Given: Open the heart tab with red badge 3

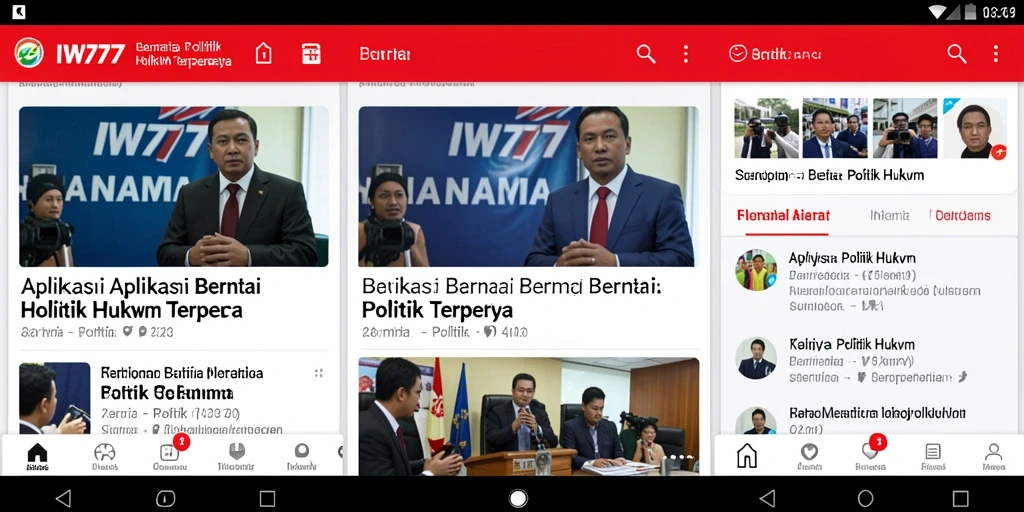Looking at the screenshot, I should click(x=870, y=456).
